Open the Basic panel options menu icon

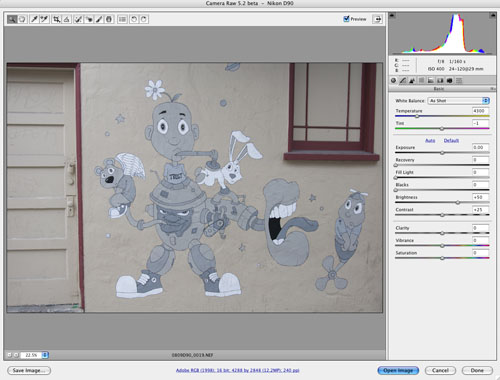tap(492, 89)
